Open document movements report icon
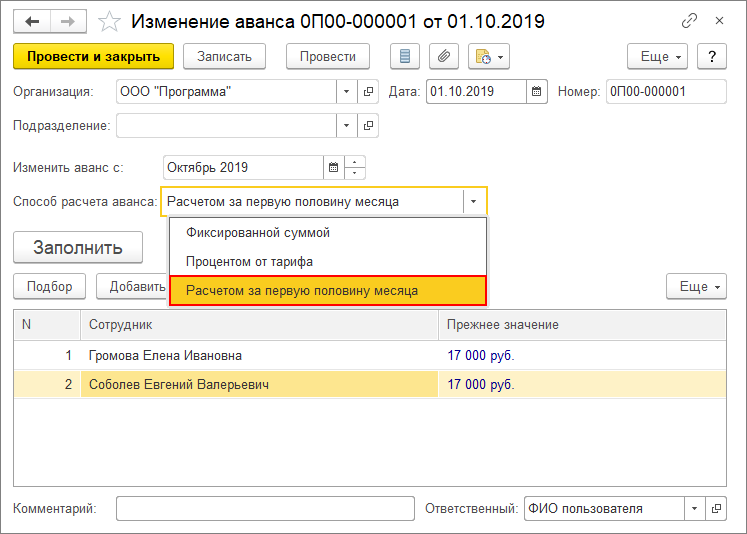 pyautogui.click(x=405, y=57)
